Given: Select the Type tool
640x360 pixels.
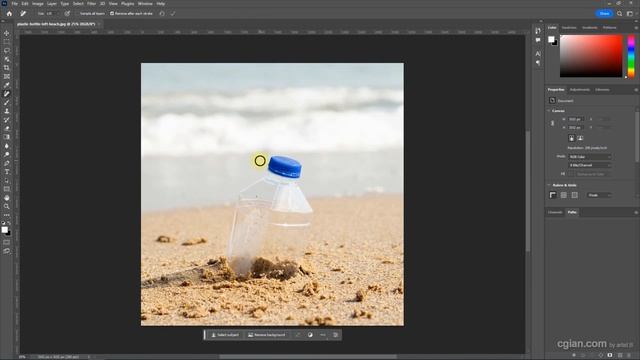Looking at the screenshot, I should click(x=7, y=172).
